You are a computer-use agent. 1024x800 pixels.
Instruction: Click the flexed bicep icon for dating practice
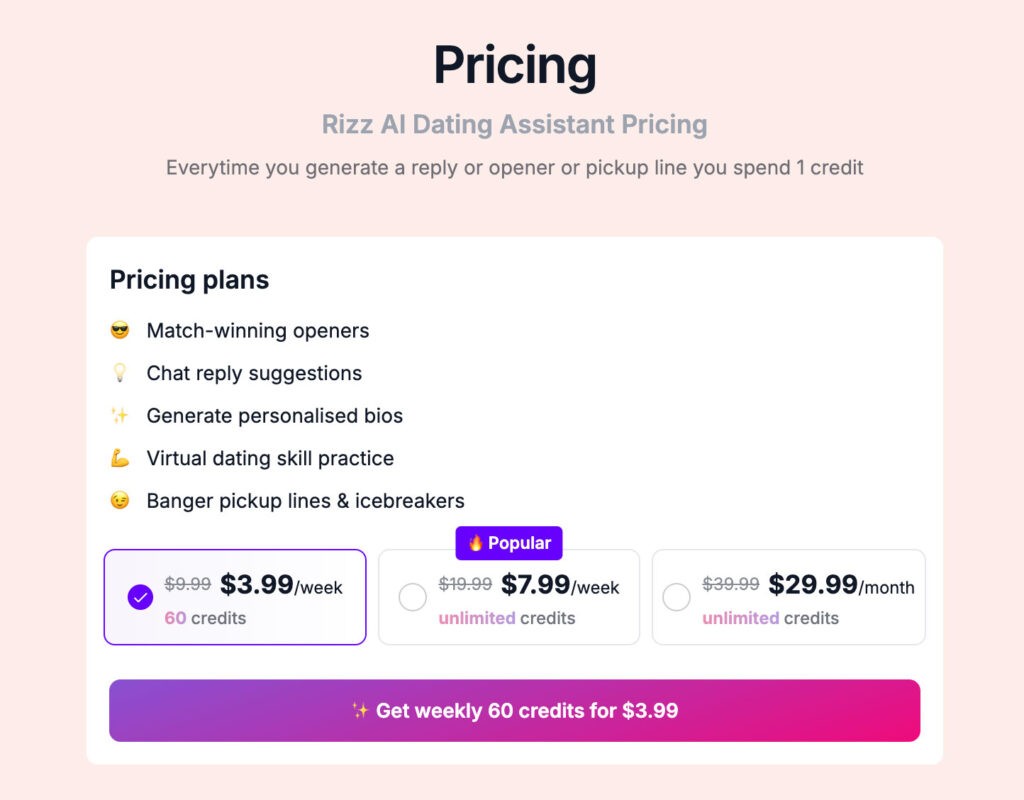(120, 458)
